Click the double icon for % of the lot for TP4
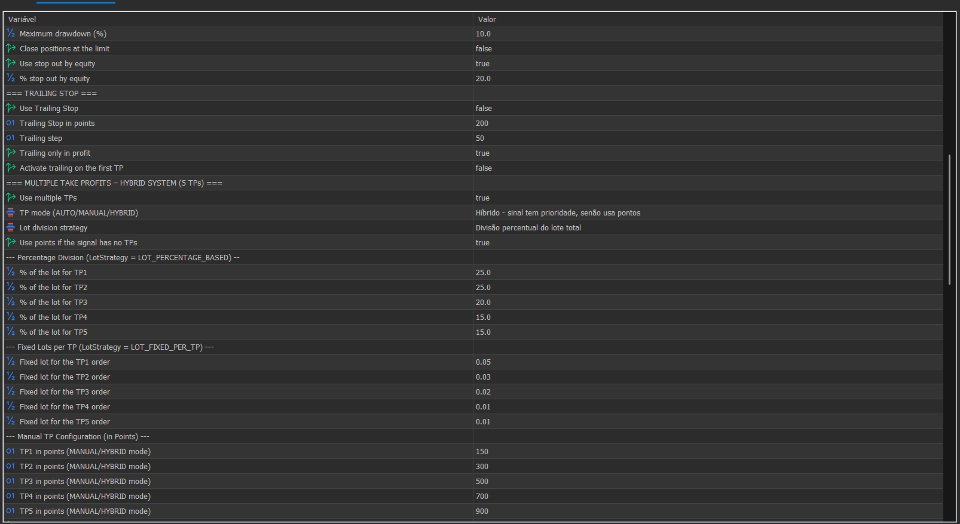 (10, 317)
